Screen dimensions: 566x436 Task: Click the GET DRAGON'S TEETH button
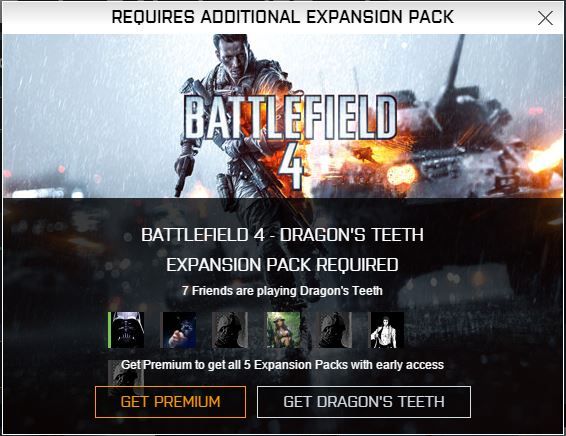[x=364, y=402]
